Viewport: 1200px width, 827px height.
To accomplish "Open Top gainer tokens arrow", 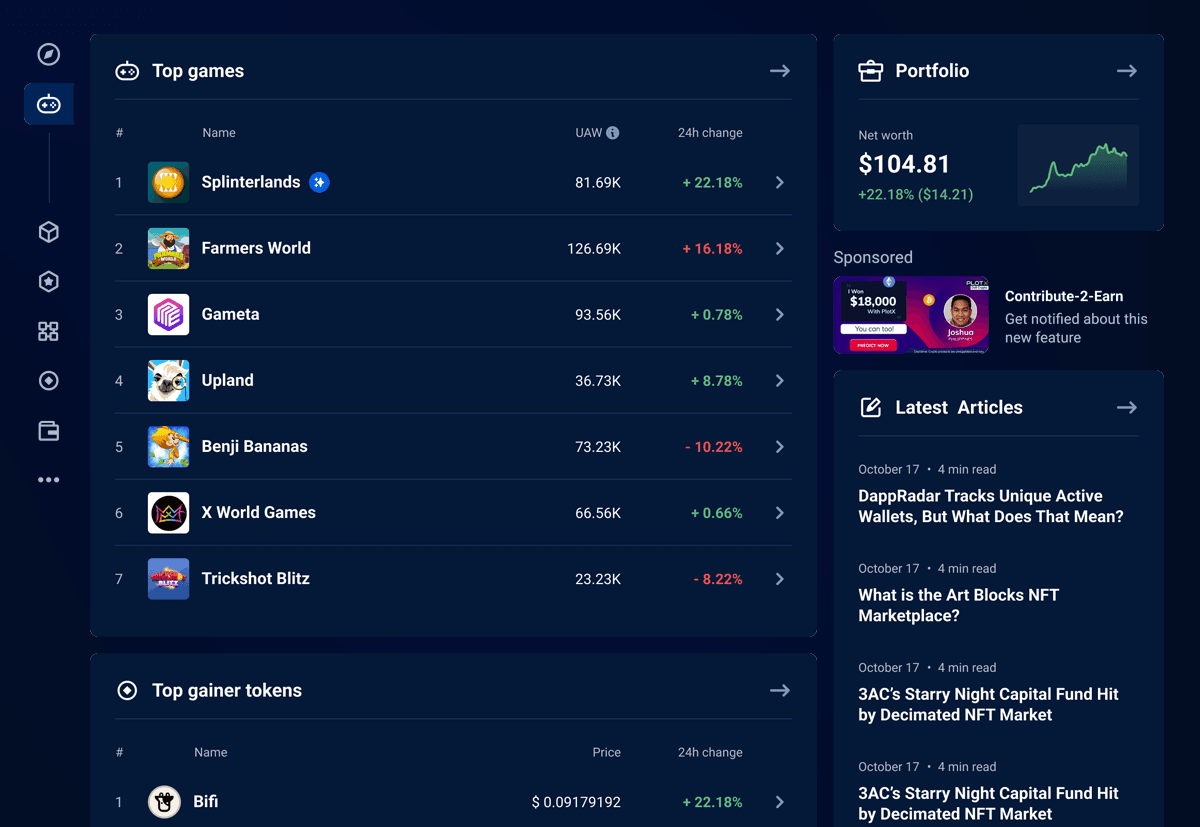I will [780, 690].
